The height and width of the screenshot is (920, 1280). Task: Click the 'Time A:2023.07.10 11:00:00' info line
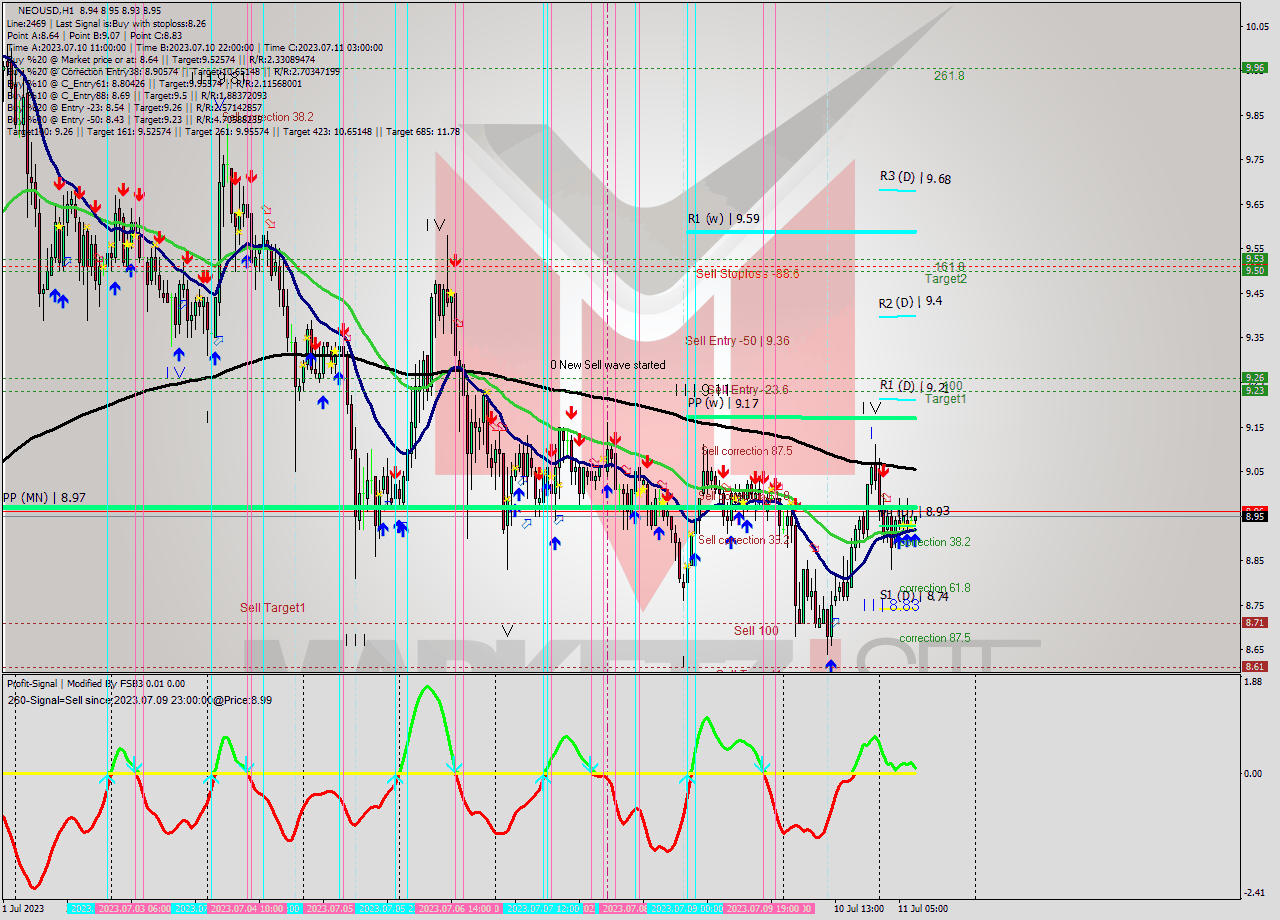point(66,47)
